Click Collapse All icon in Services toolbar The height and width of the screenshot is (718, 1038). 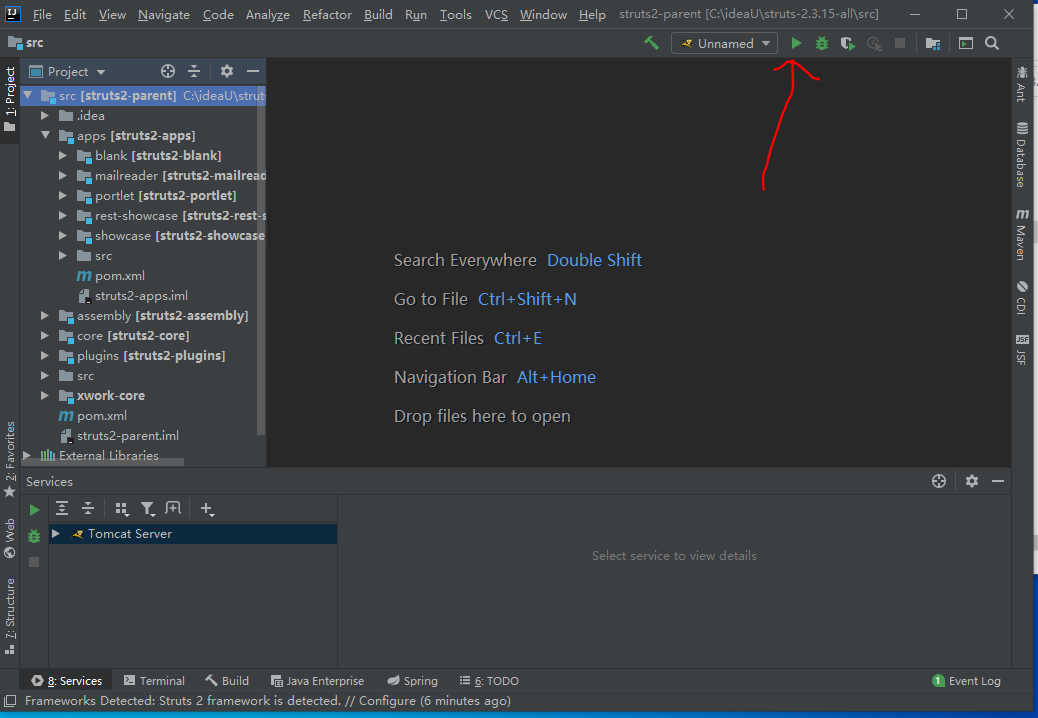click(88, 508)
